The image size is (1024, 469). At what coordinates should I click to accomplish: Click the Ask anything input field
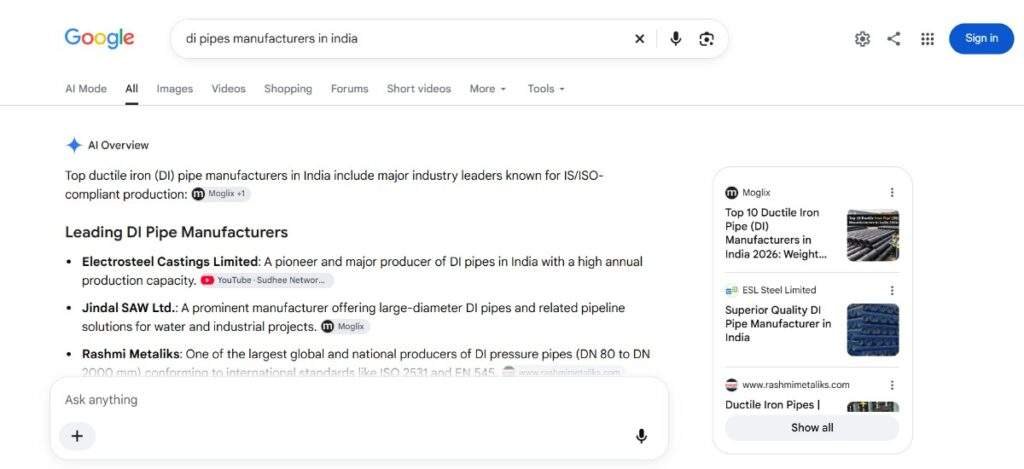tap(359, 400)
